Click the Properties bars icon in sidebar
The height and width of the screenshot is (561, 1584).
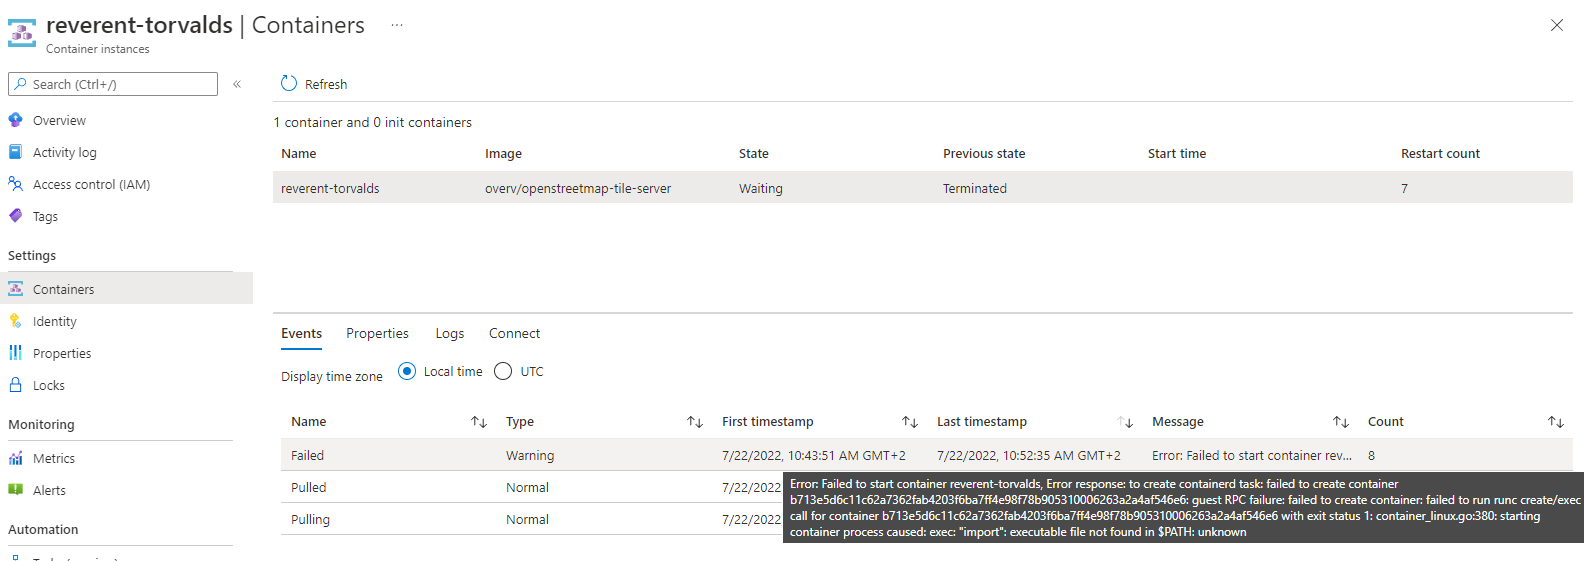click(15, 353)
